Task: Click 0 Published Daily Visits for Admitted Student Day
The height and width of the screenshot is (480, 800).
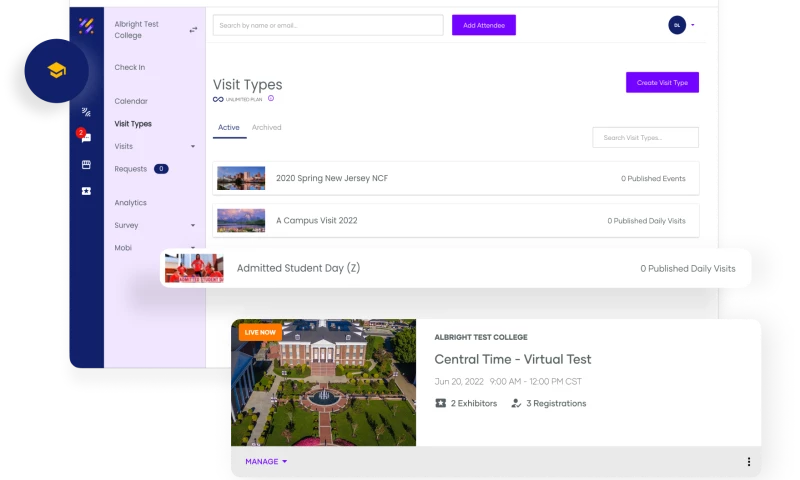Action: pos(688,269)
